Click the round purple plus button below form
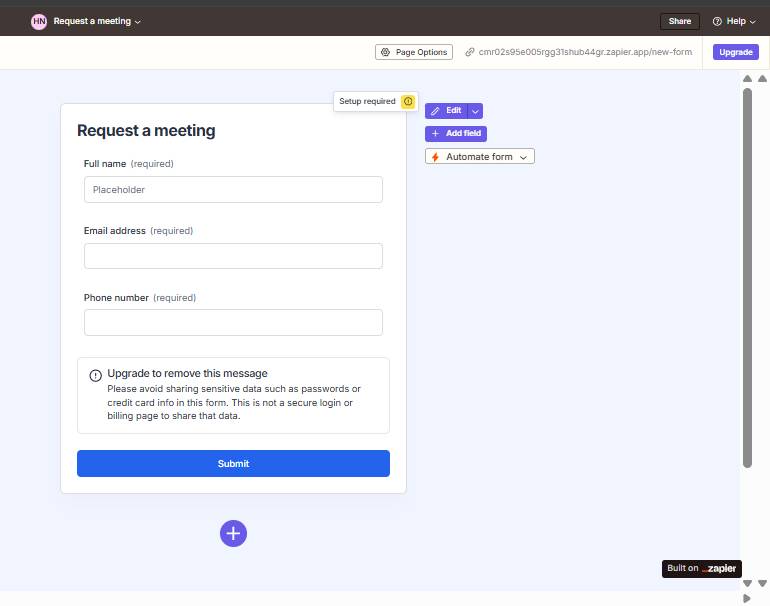Image resolution: width=770 pixels, height=606 pixels. (x=233, y=533)
